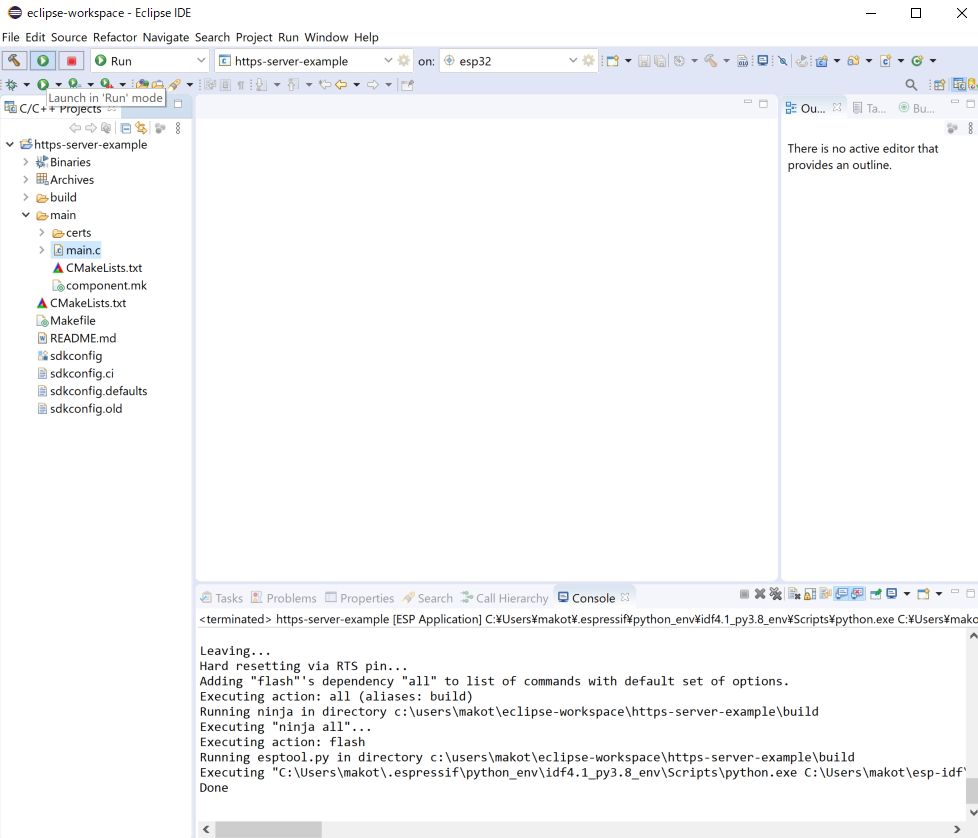Click Pin Console icon
This screenshot has height=838, width=978.
(876, 594)
